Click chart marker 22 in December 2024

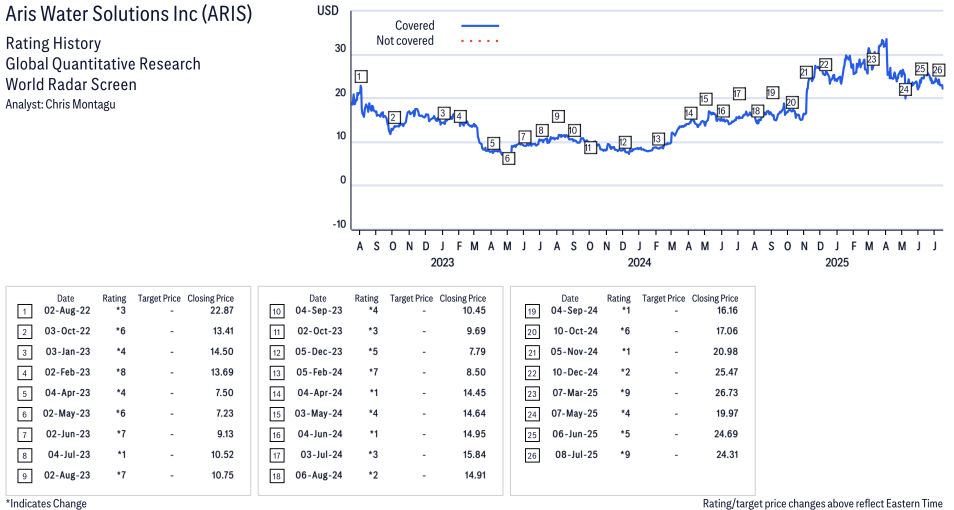(x=825, y=65)
